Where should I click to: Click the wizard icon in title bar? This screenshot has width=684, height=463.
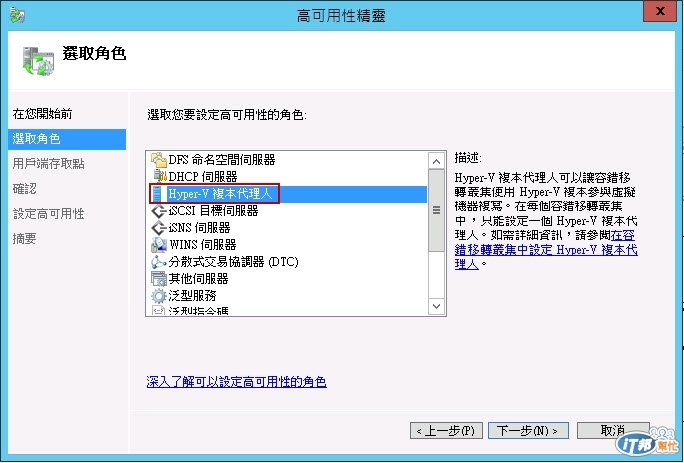(17, 14)
